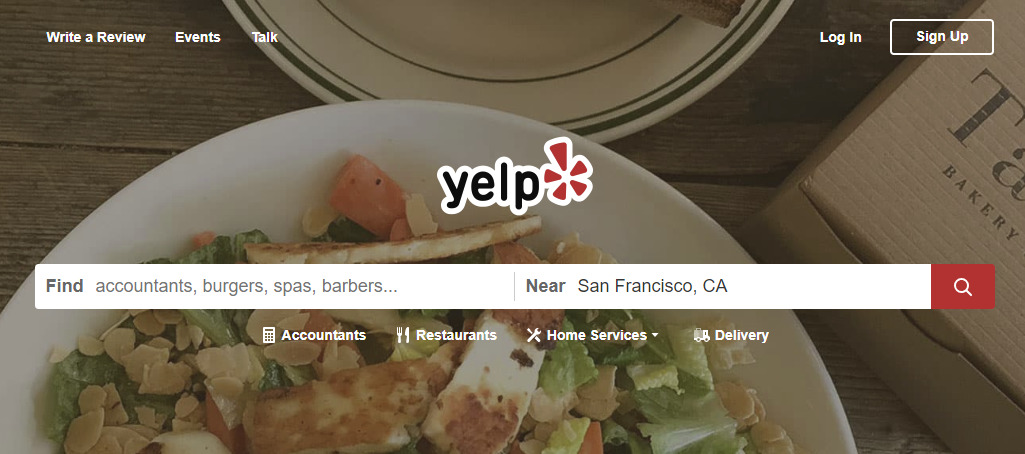Click the bold Near label

(x=546, y=286)
